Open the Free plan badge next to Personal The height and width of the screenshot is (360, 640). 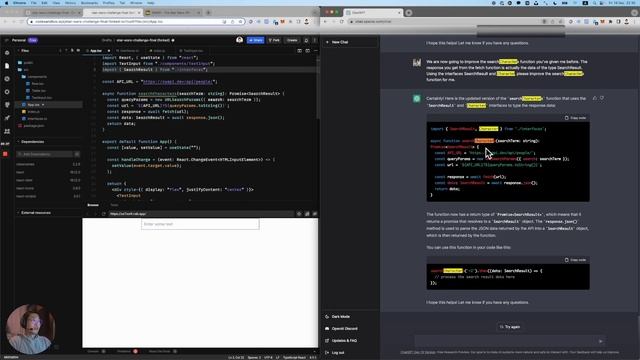tap(33, 40)
